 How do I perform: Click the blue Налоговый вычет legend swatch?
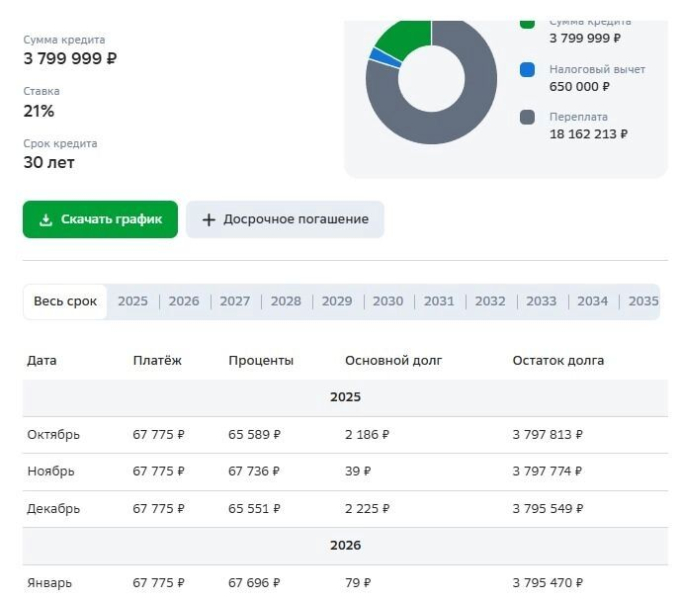(527, 70)
